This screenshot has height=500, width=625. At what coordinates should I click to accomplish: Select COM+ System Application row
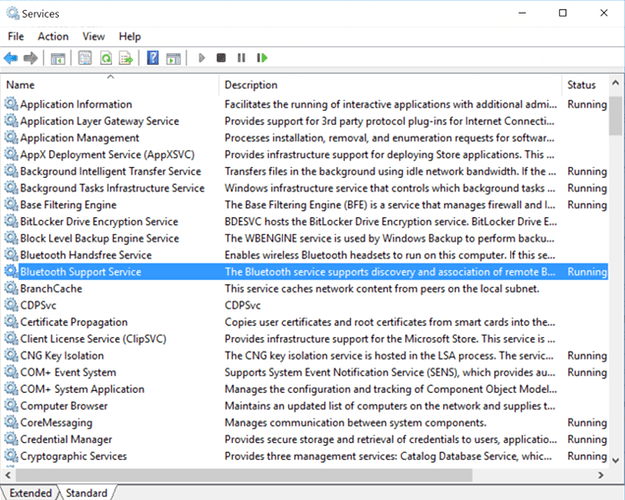305,389
